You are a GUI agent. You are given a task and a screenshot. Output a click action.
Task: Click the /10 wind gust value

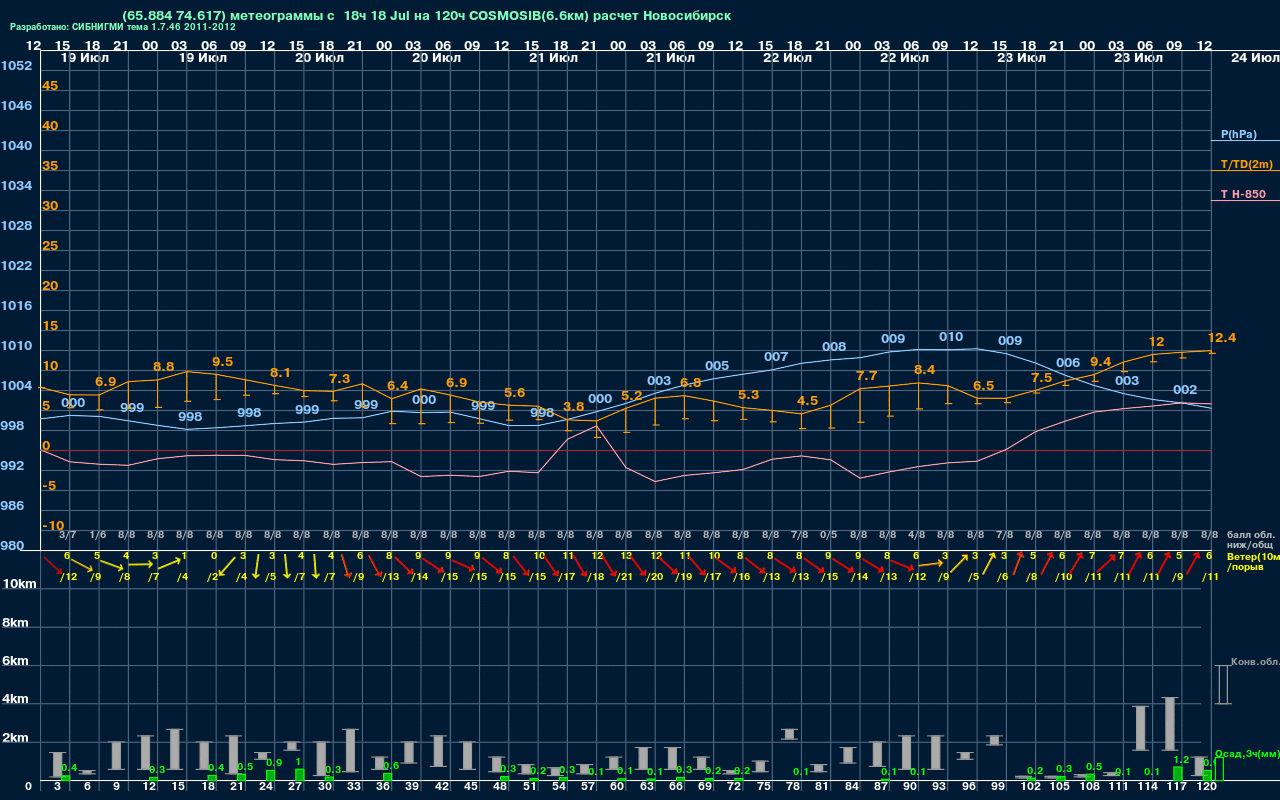(1063, 577)
